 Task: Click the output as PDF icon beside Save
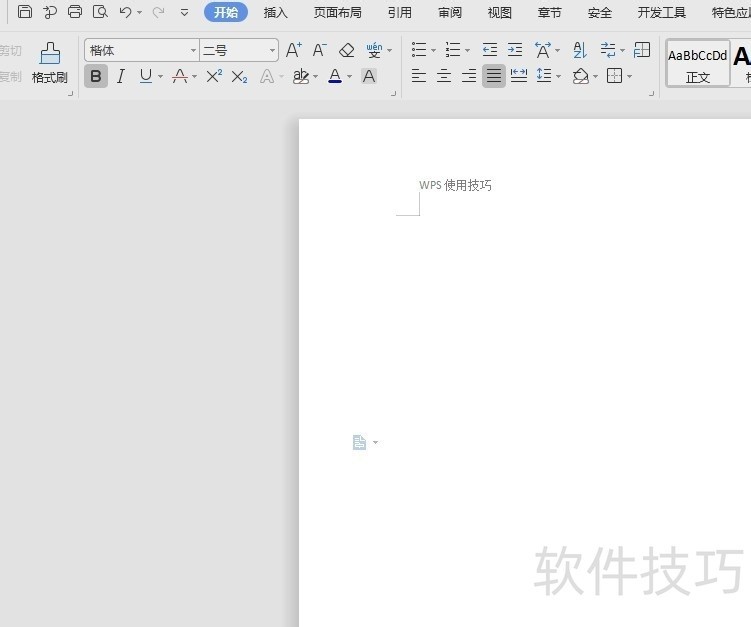[x=50, y=11]
